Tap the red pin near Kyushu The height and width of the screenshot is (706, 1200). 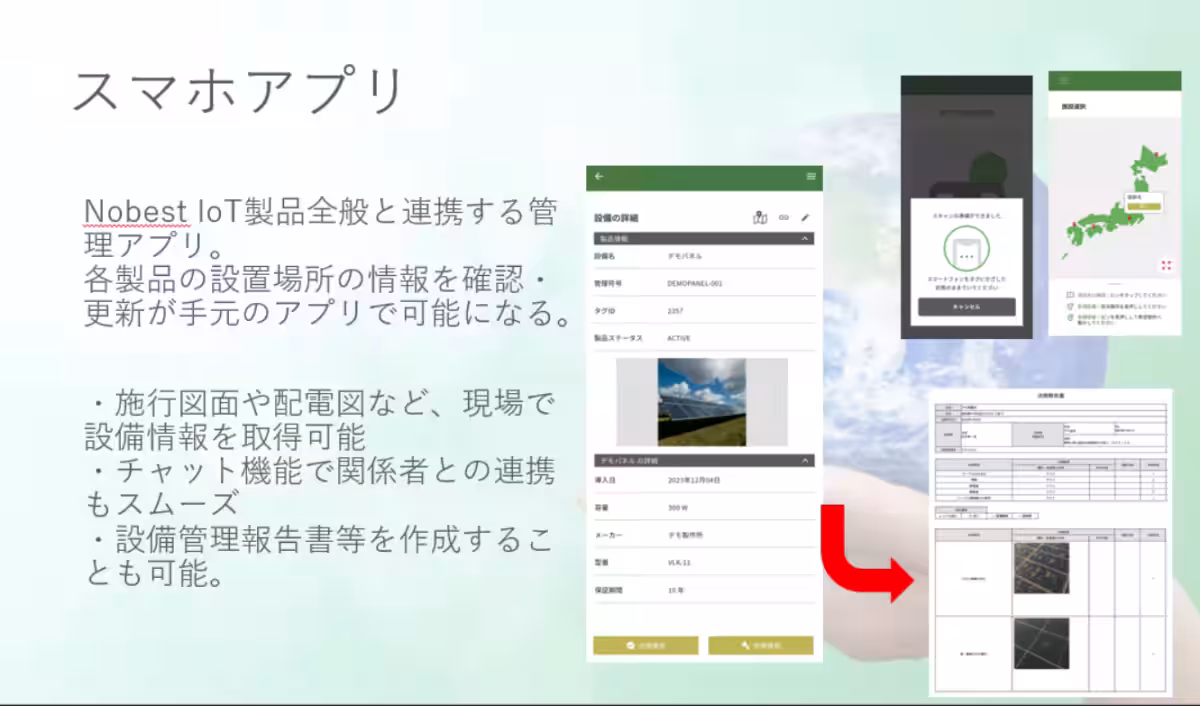[x=1074, y=224]
